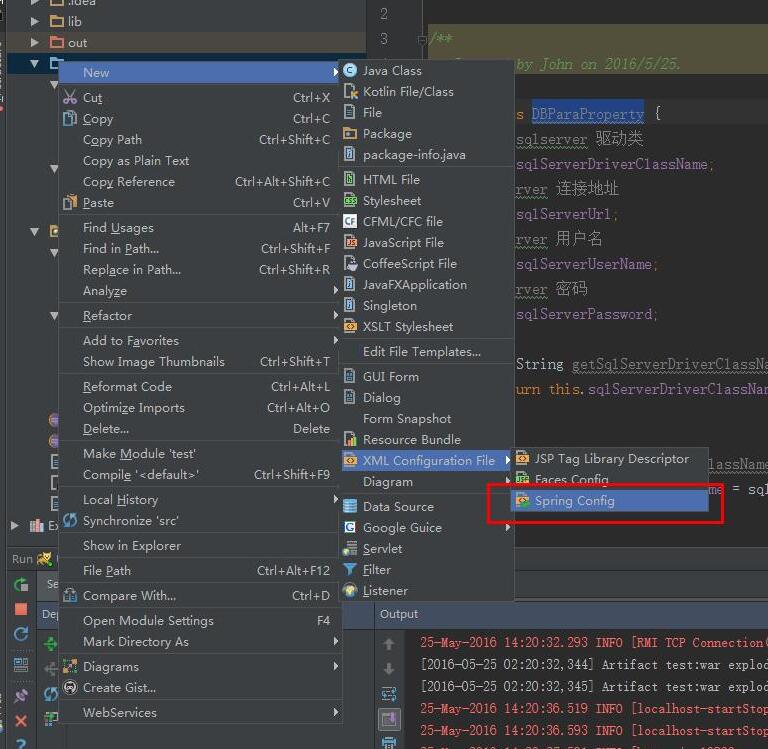Click the Create Gist GitHub icon

point(71,687)
